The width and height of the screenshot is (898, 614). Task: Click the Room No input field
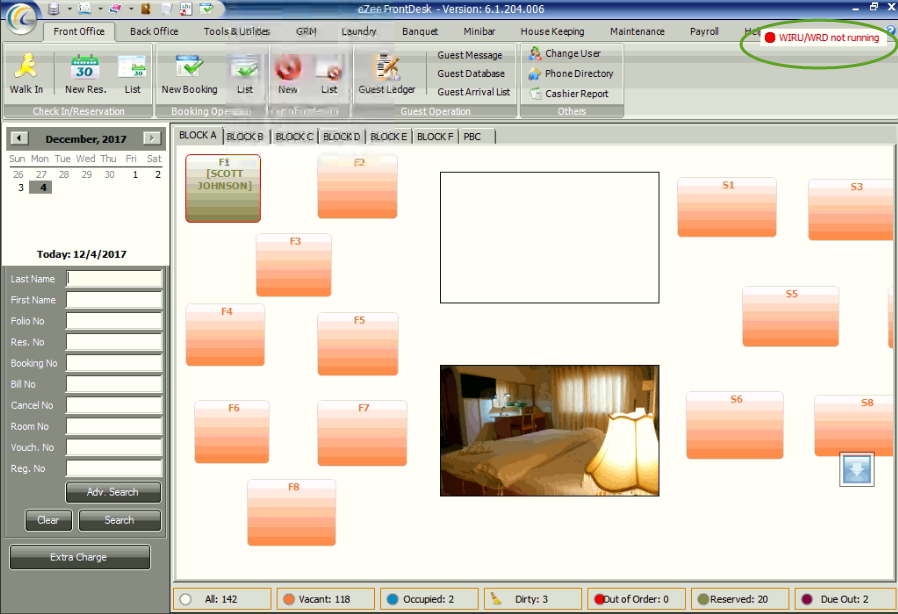click(114, 426)
